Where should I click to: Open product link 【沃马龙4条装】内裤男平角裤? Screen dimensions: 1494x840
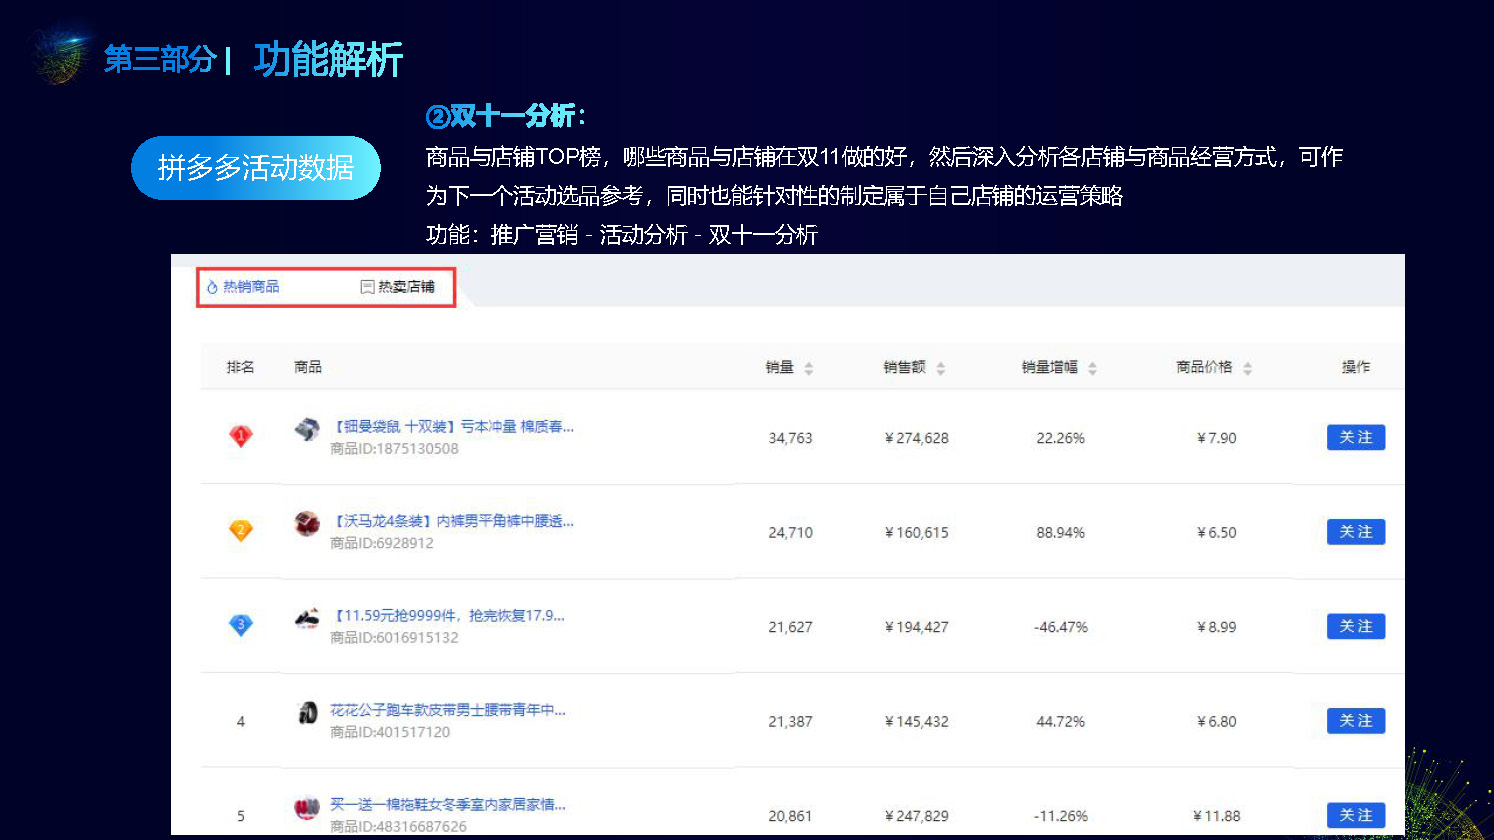click(452, 521)
